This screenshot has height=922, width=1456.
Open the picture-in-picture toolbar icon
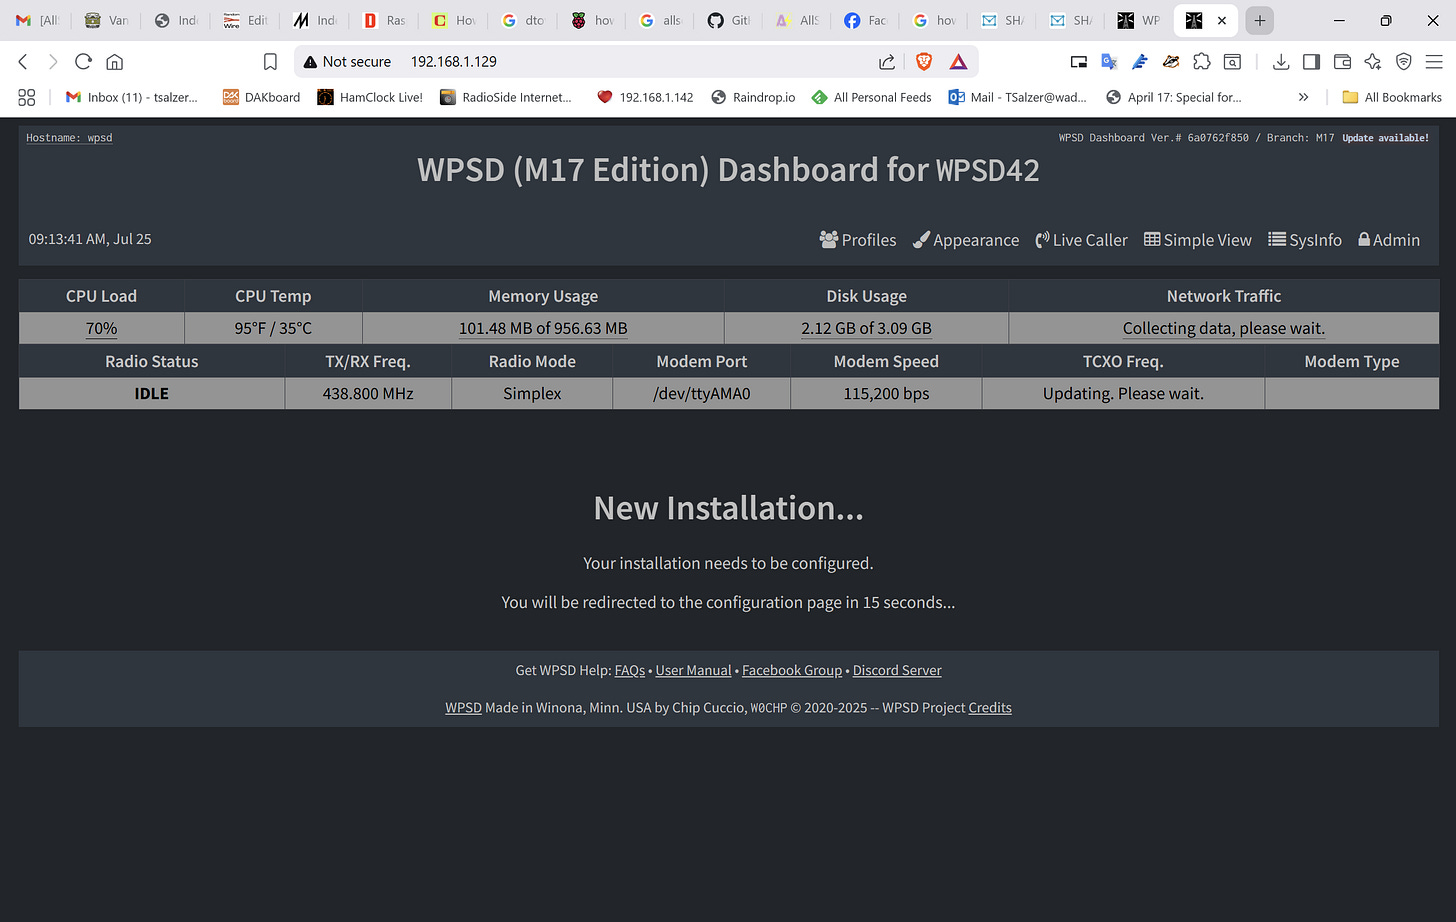click(x=1079, y=62)
